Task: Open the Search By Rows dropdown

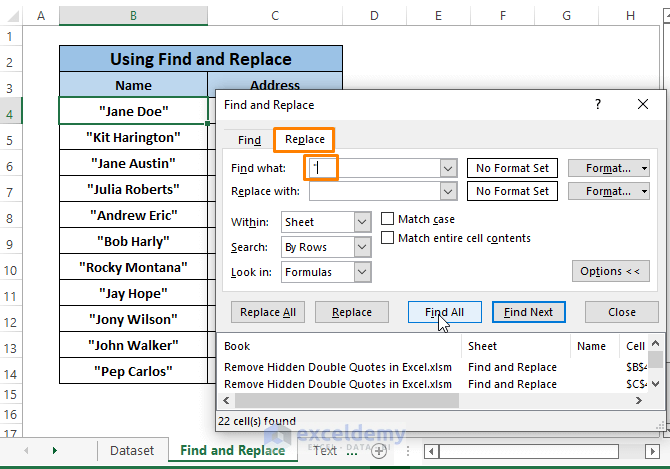Action: 362,247
